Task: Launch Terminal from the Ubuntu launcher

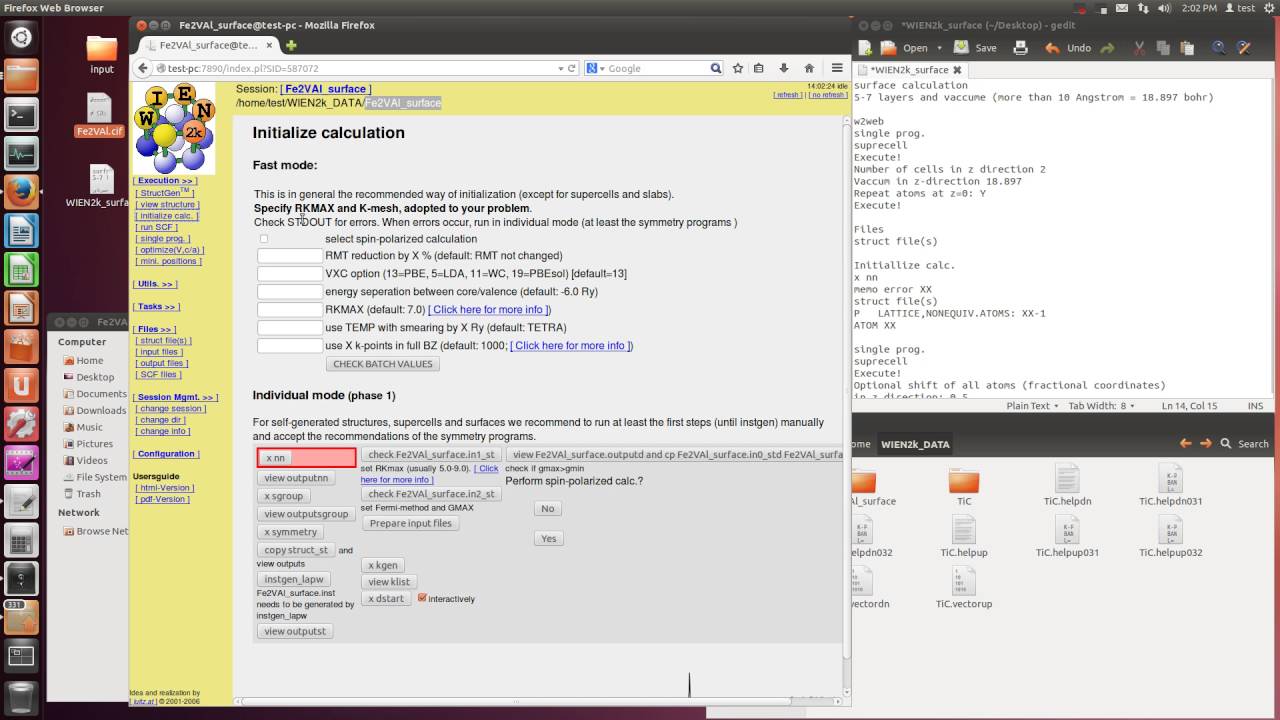Action: point(21,115)
